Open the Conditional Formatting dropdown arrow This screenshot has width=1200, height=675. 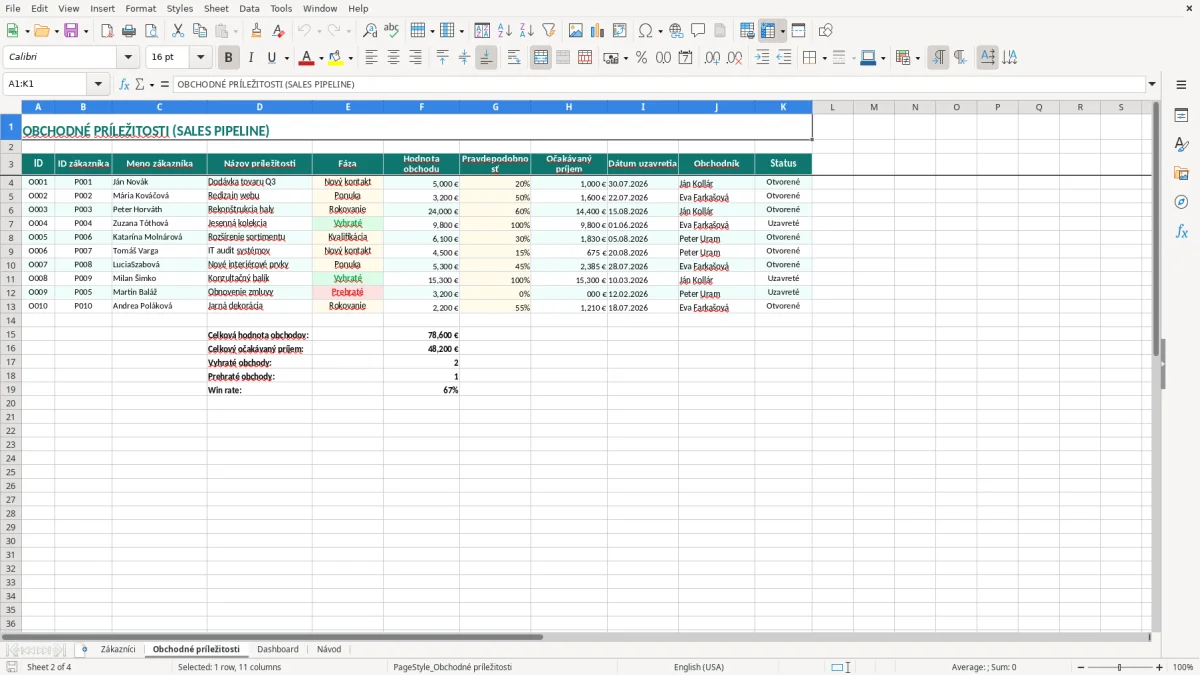click(917, 58)
